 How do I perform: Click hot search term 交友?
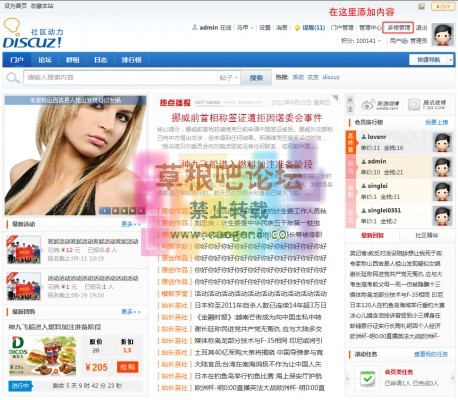tap(313, 77)
